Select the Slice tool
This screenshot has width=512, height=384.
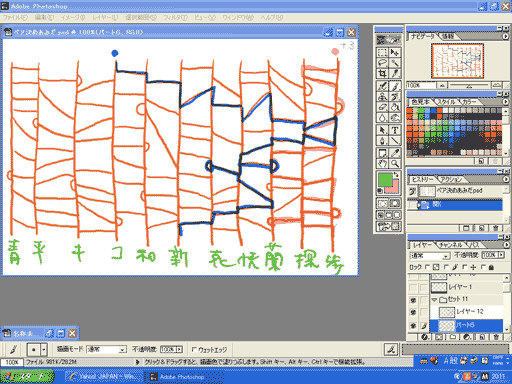coord(395,73)
